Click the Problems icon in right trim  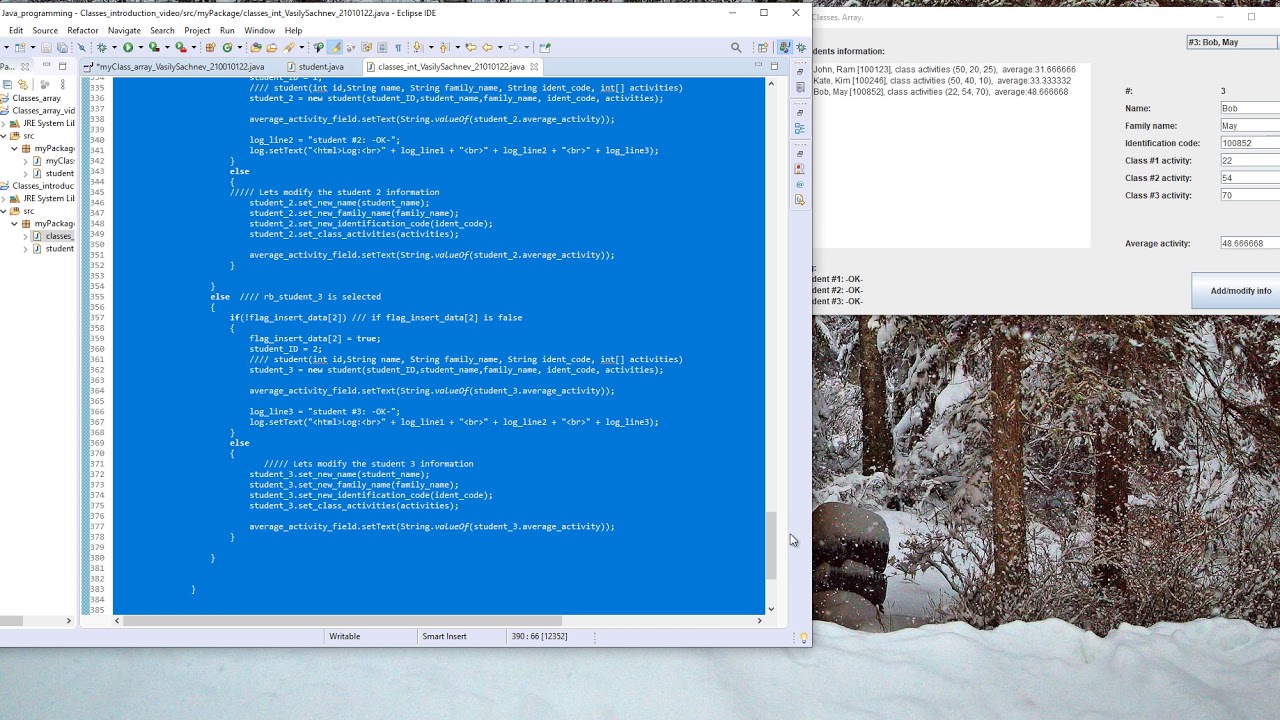click(x=800, y=169)
